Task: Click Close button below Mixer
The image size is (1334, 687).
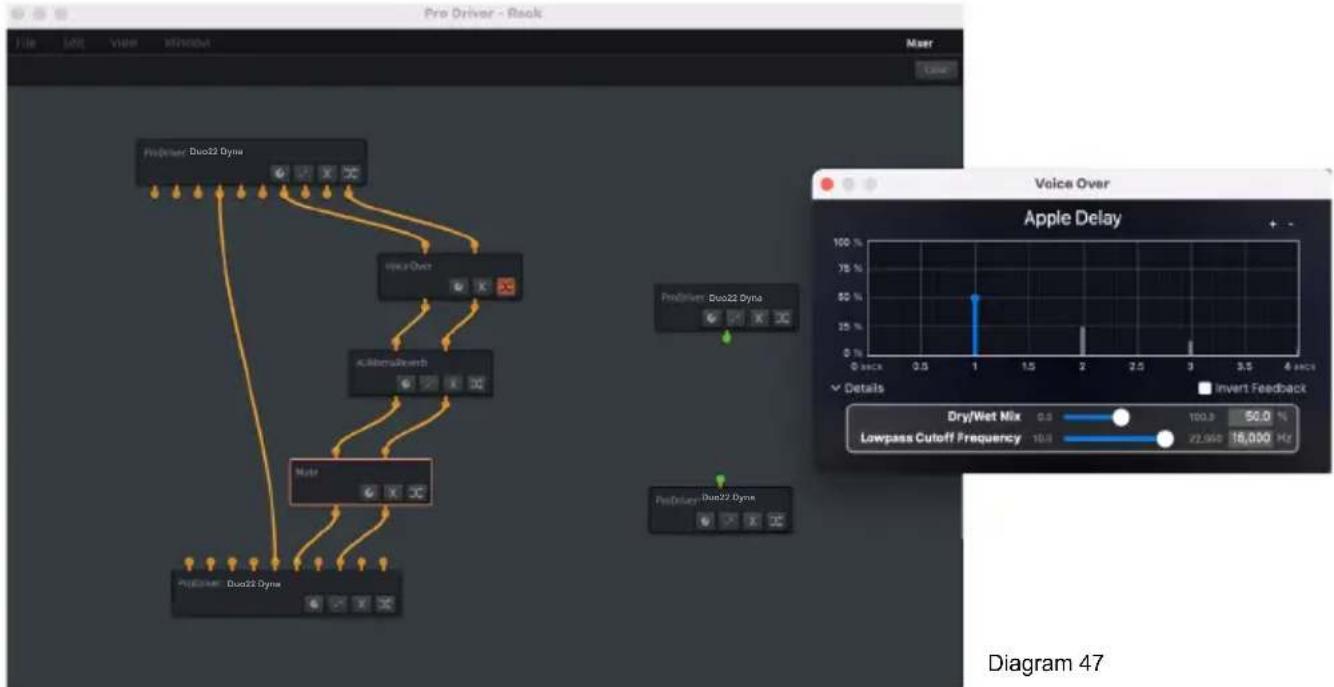Action: (x=936, y=70)
